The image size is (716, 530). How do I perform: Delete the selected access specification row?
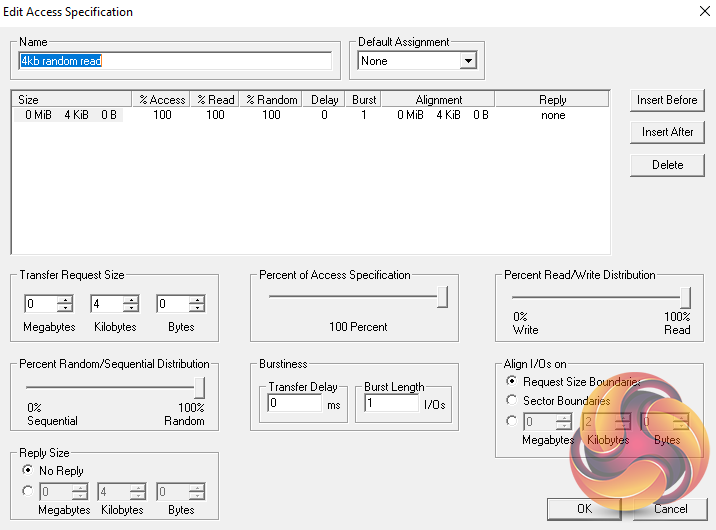pyautogui.click(x=667, y=165)
